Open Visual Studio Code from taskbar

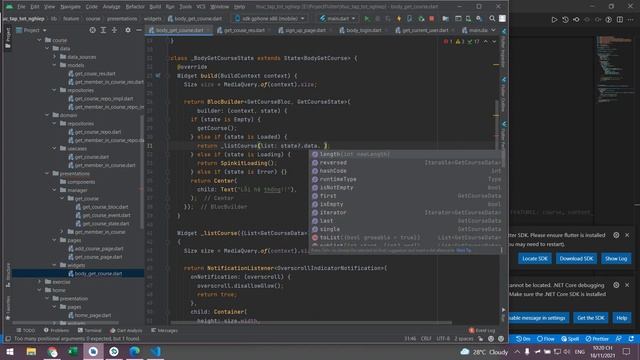[156, 351]
